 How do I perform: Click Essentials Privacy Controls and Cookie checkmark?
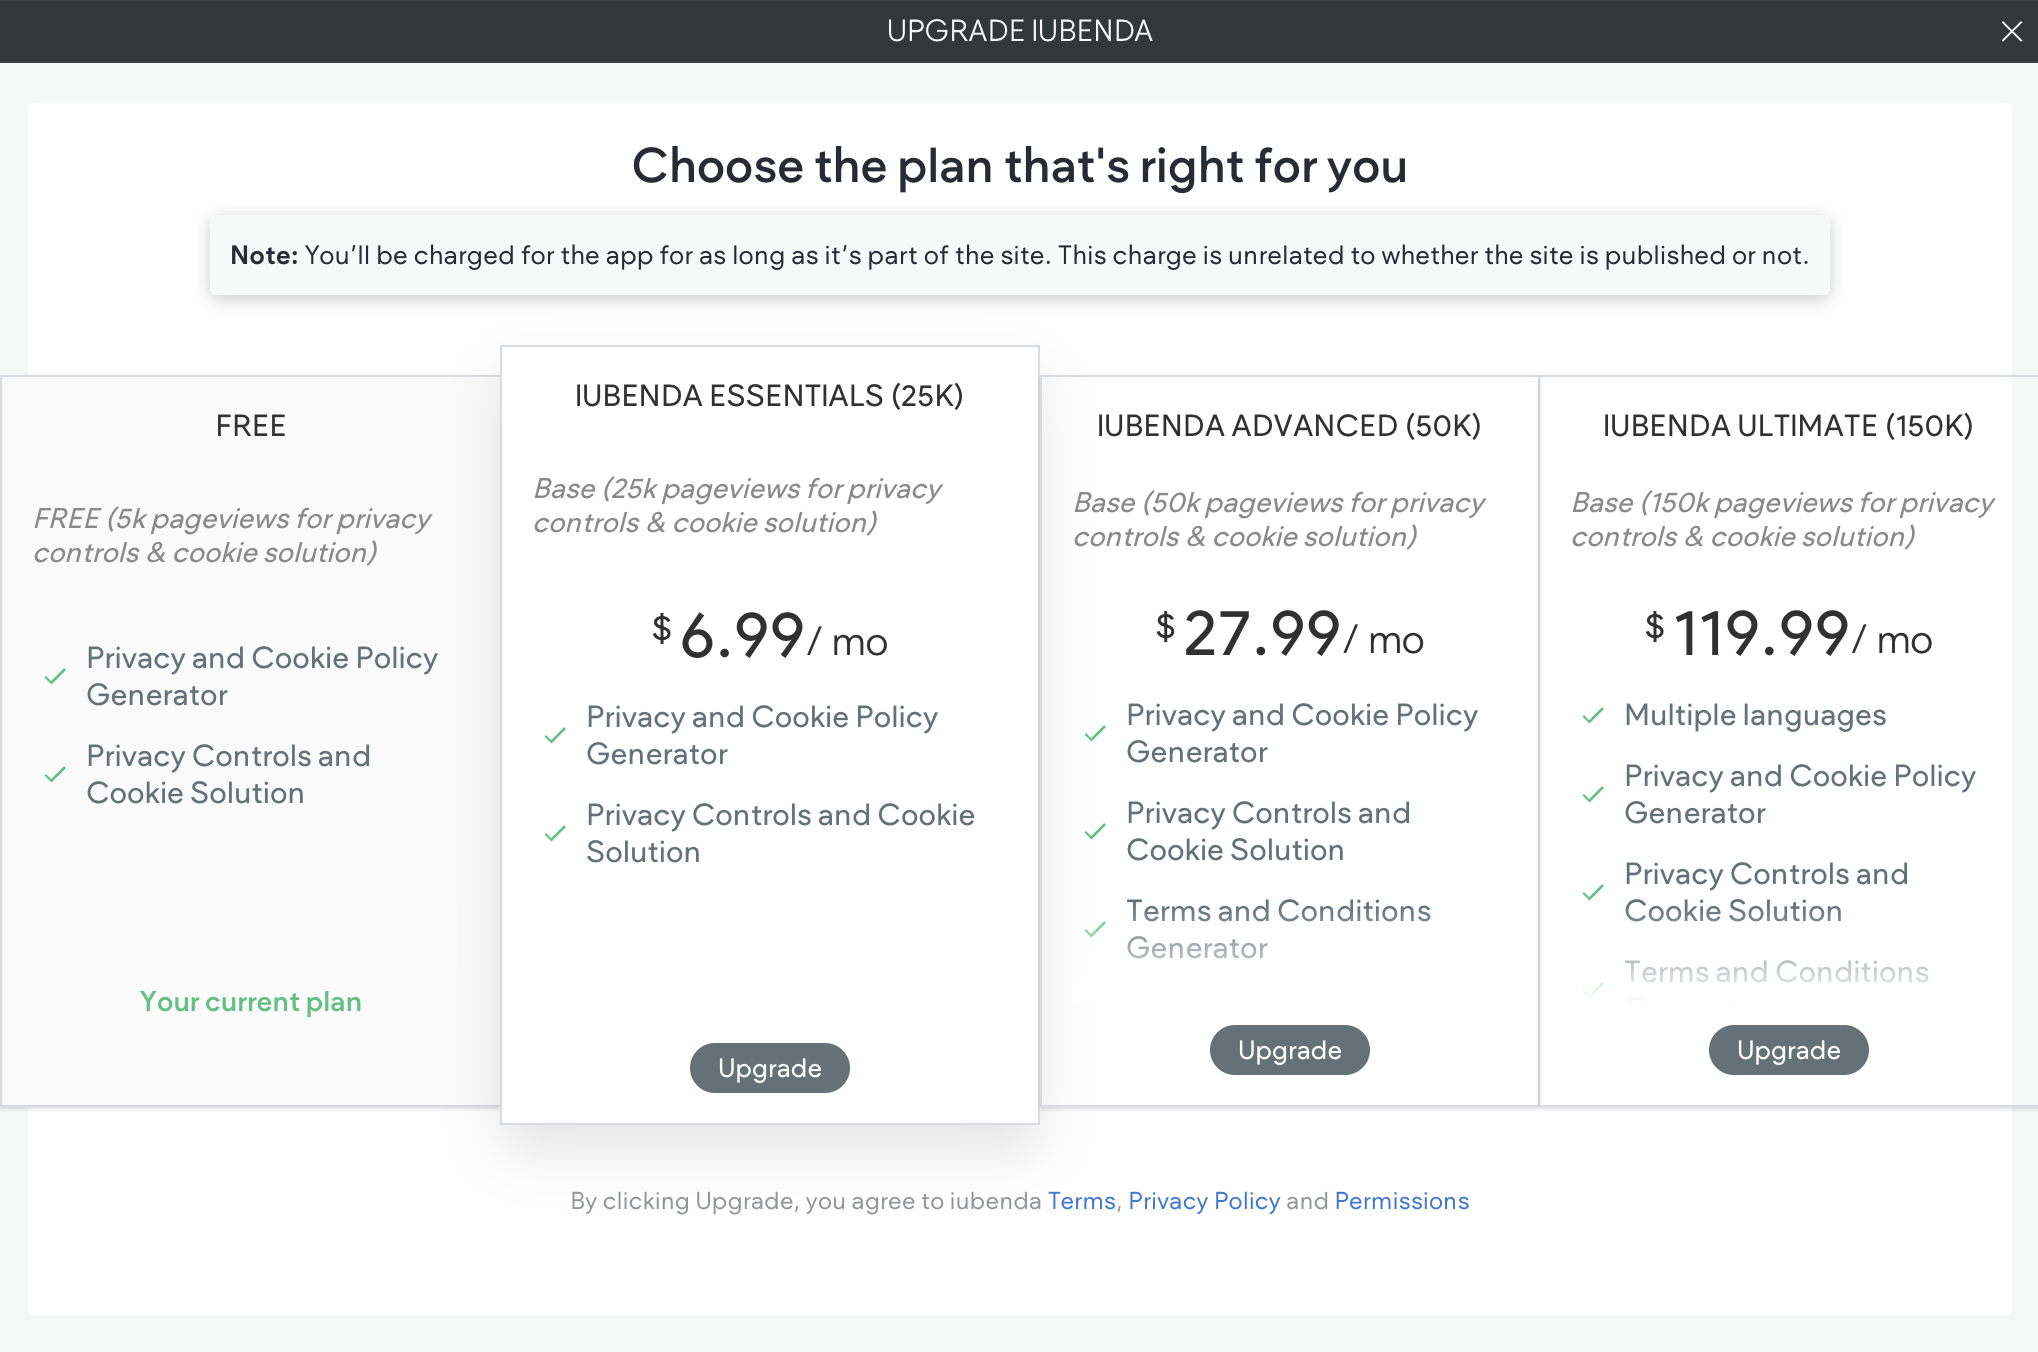click(x=555, y=834)
